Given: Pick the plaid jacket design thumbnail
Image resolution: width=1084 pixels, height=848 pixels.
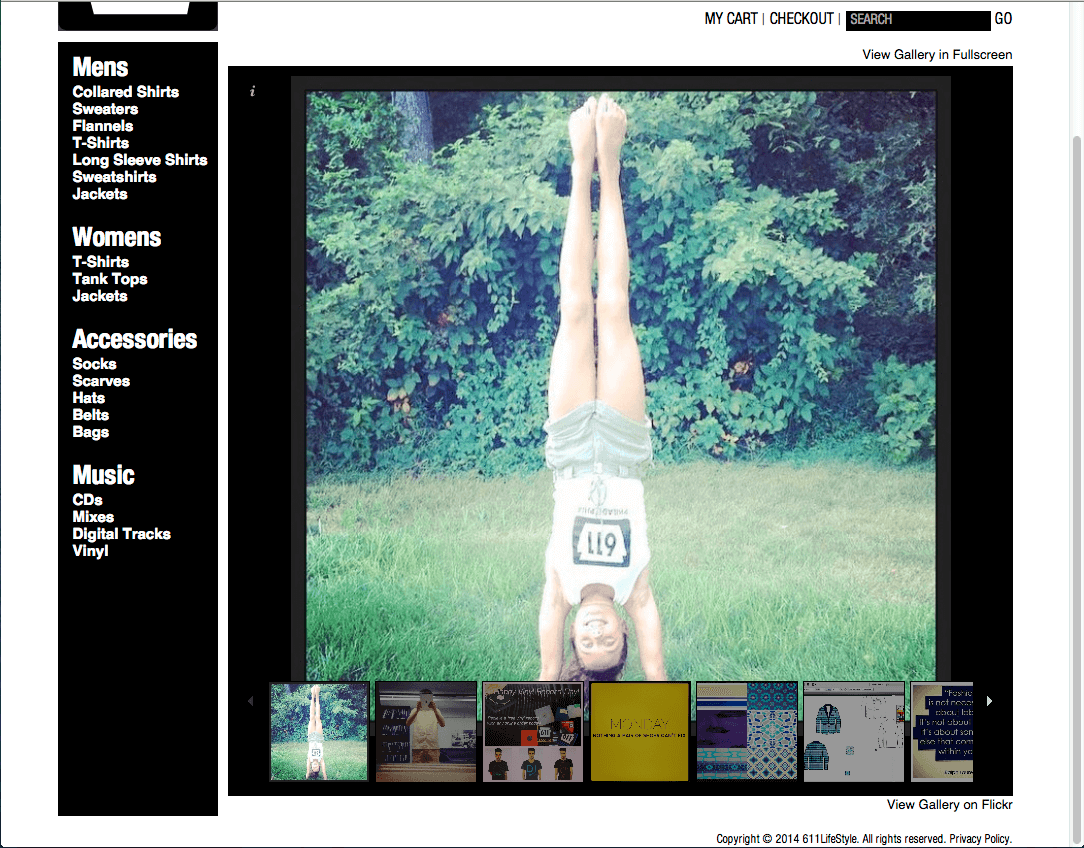Looking at the screenshot, I should point(854,731).
